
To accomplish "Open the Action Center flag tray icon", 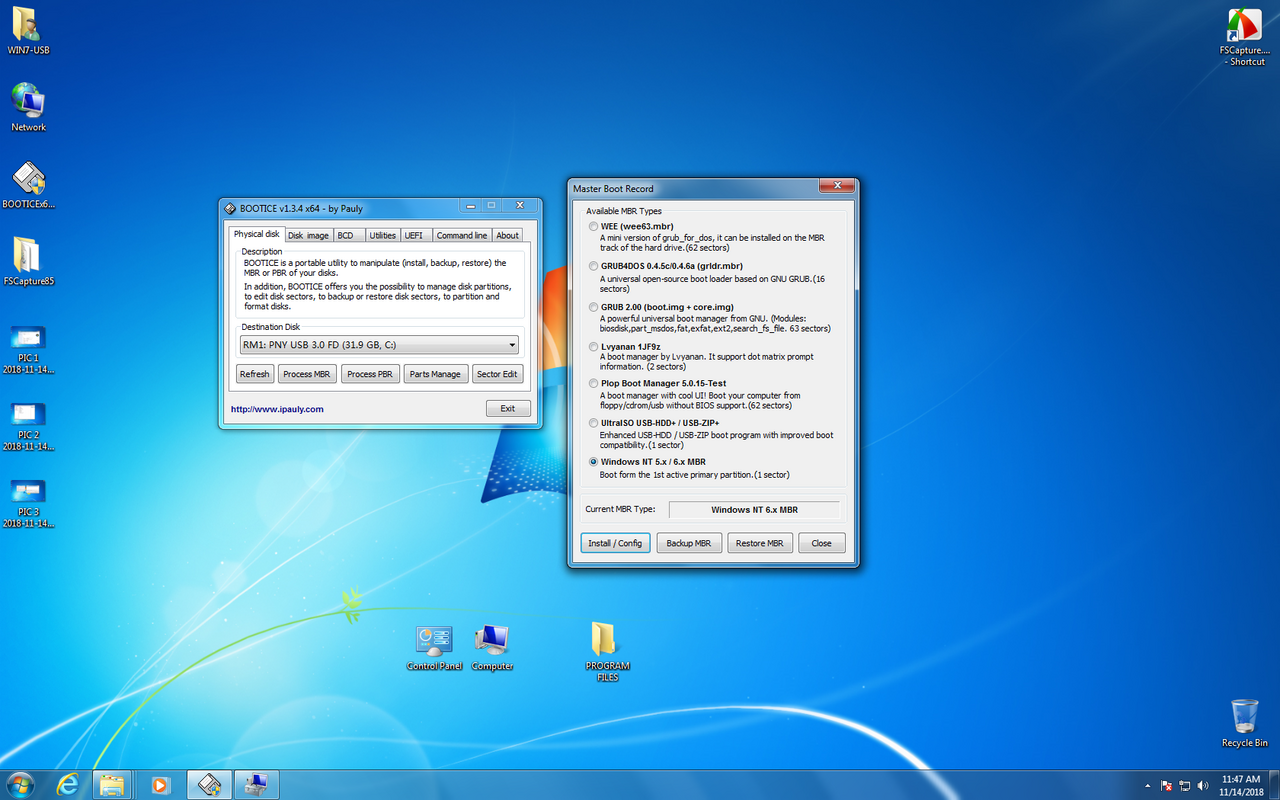I will 1166,785.
